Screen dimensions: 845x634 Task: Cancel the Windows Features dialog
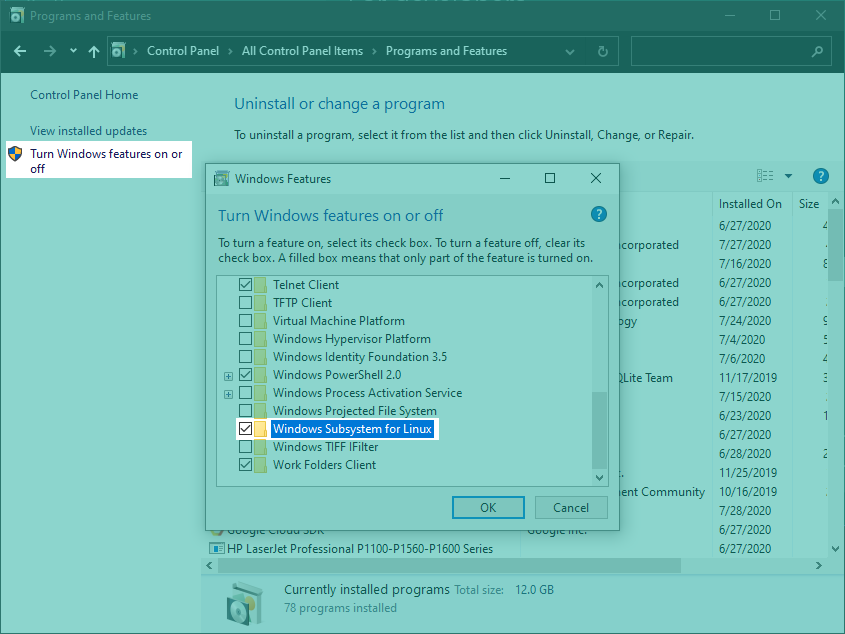(x=571, y=508)
